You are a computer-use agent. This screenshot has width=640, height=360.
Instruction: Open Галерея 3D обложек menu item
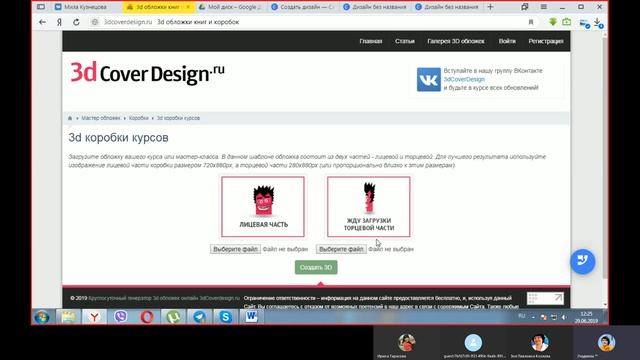click(x=456, y=41)
